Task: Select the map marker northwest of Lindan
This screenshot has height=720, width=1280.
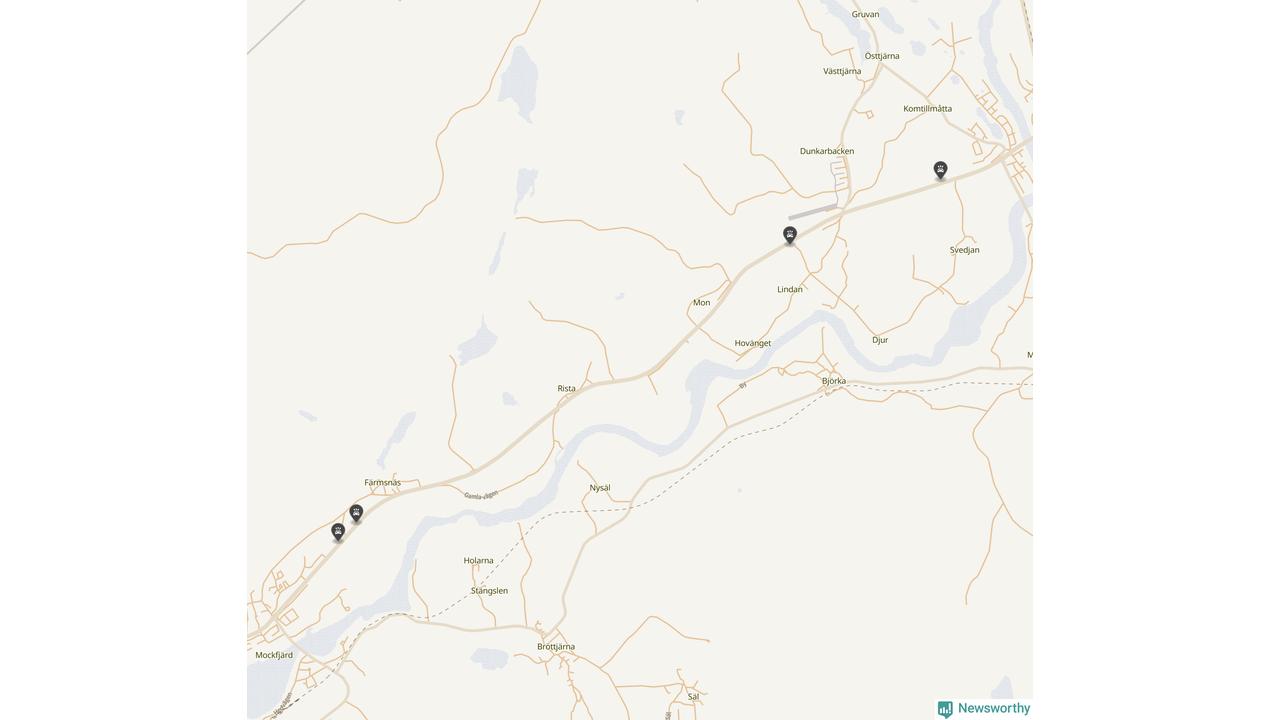Action: (x=790, y=235)
